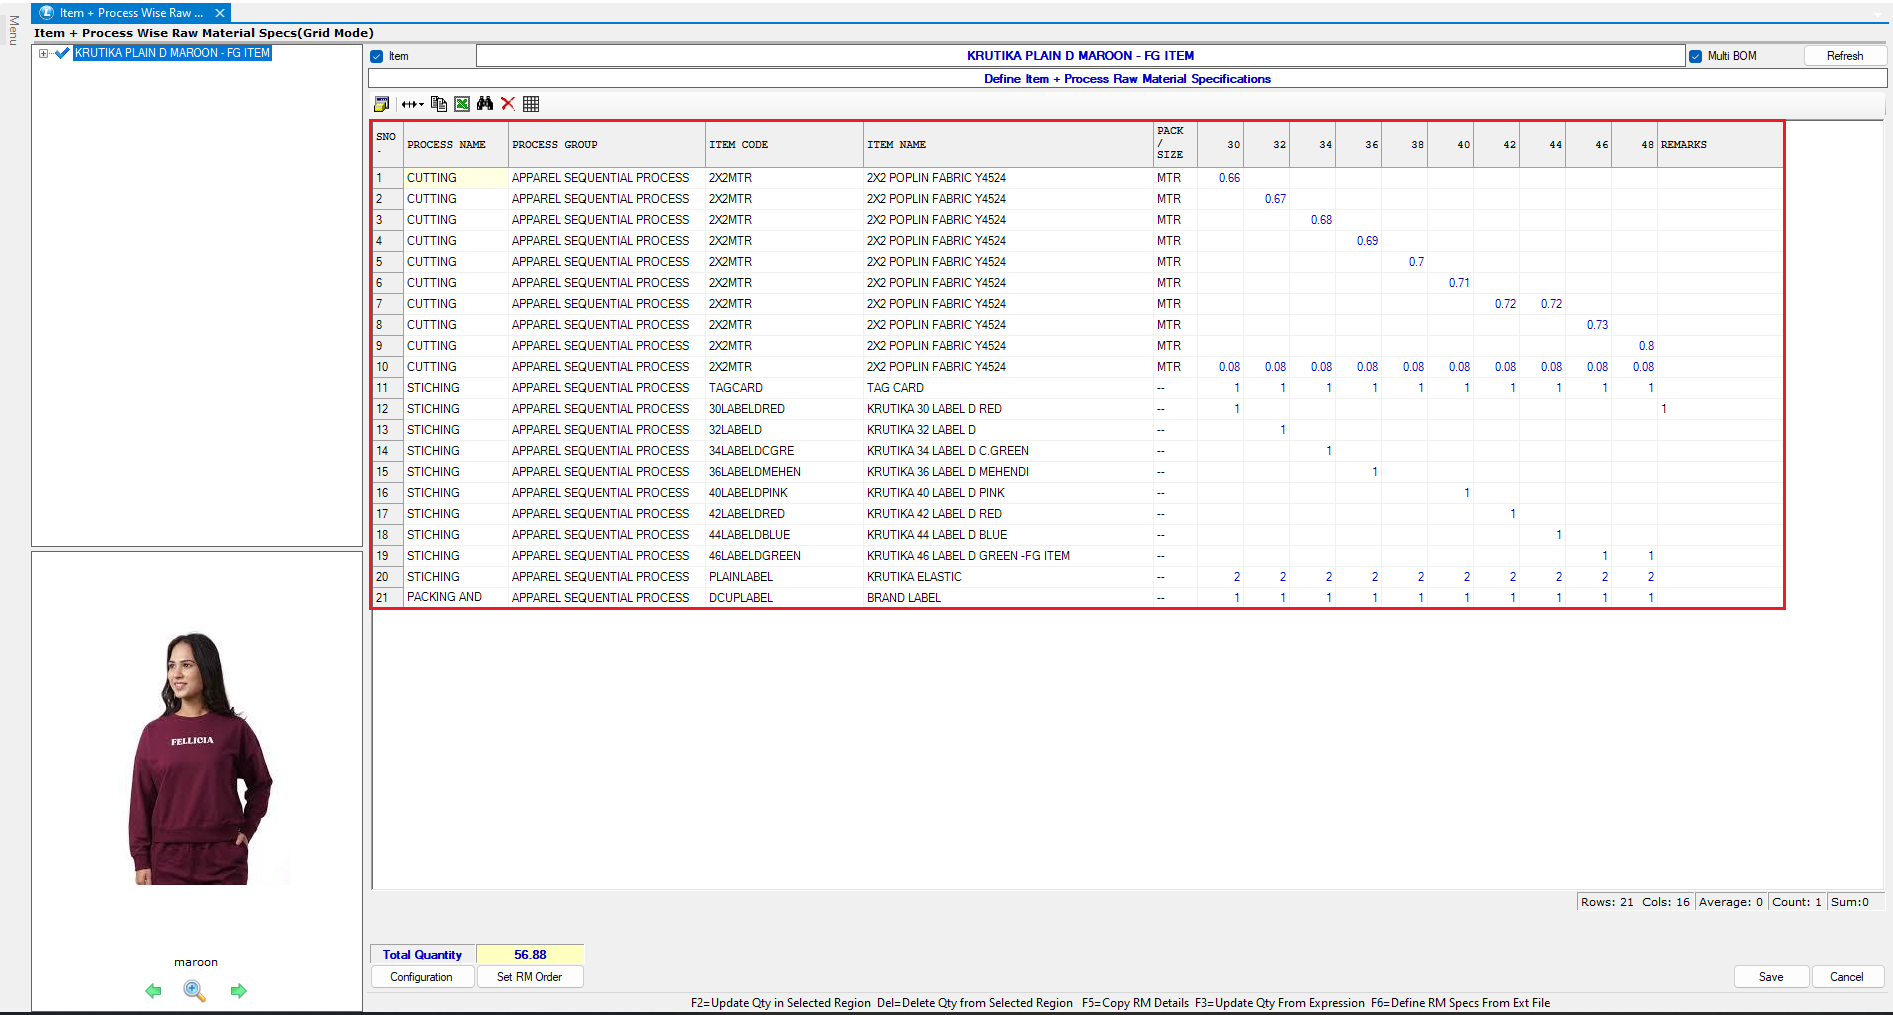Click the red X delete icon
The image size is (1893, 1015).
pos(508,104)
